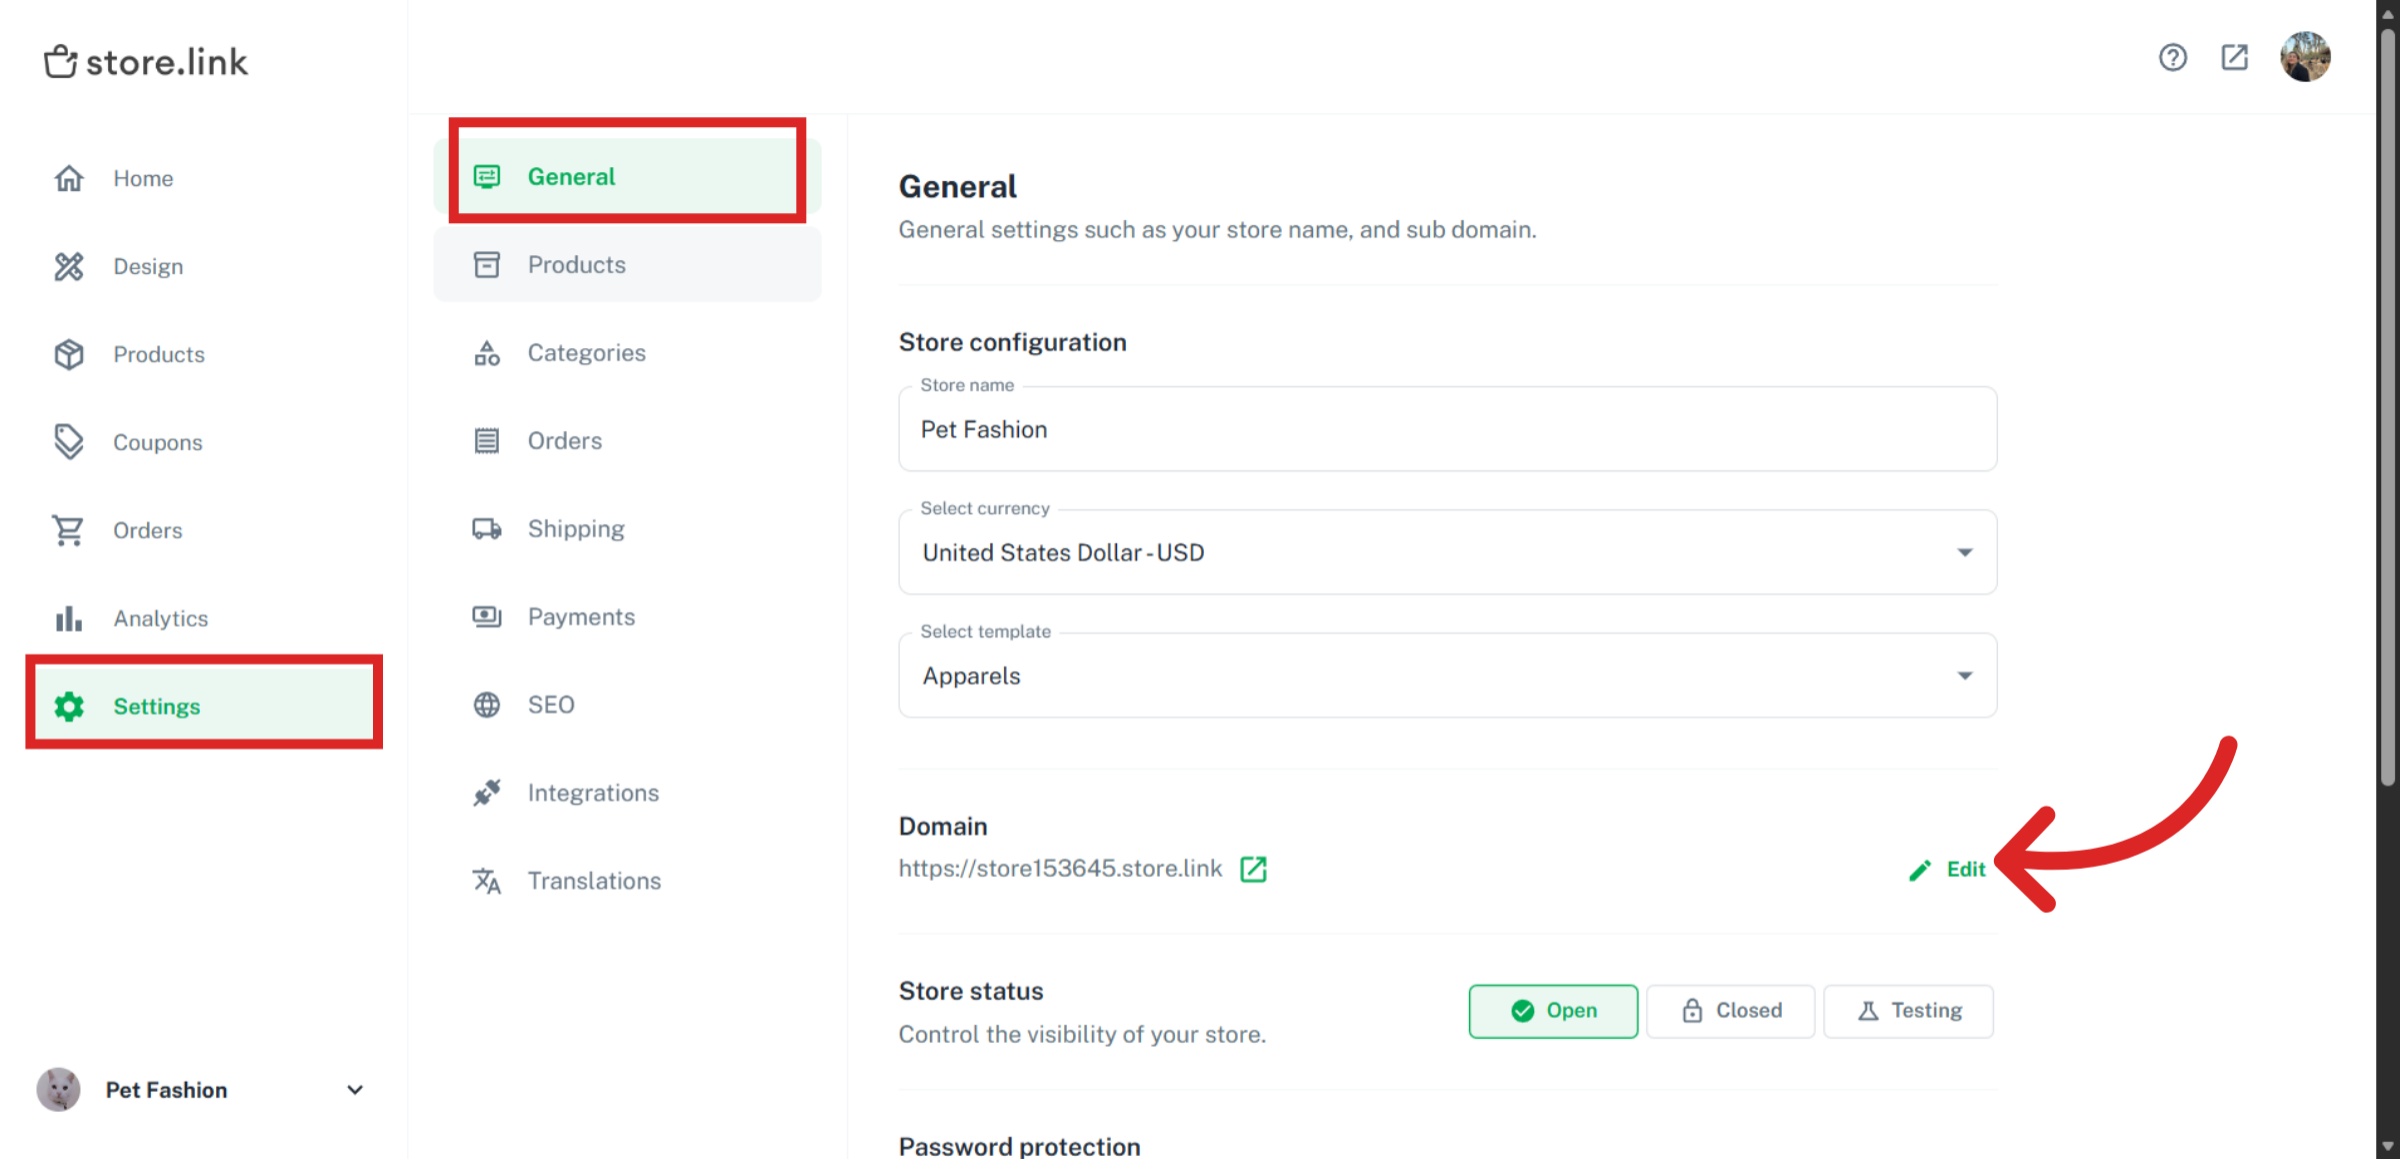Set store status to Closed

click(x=1730, y=1011)
